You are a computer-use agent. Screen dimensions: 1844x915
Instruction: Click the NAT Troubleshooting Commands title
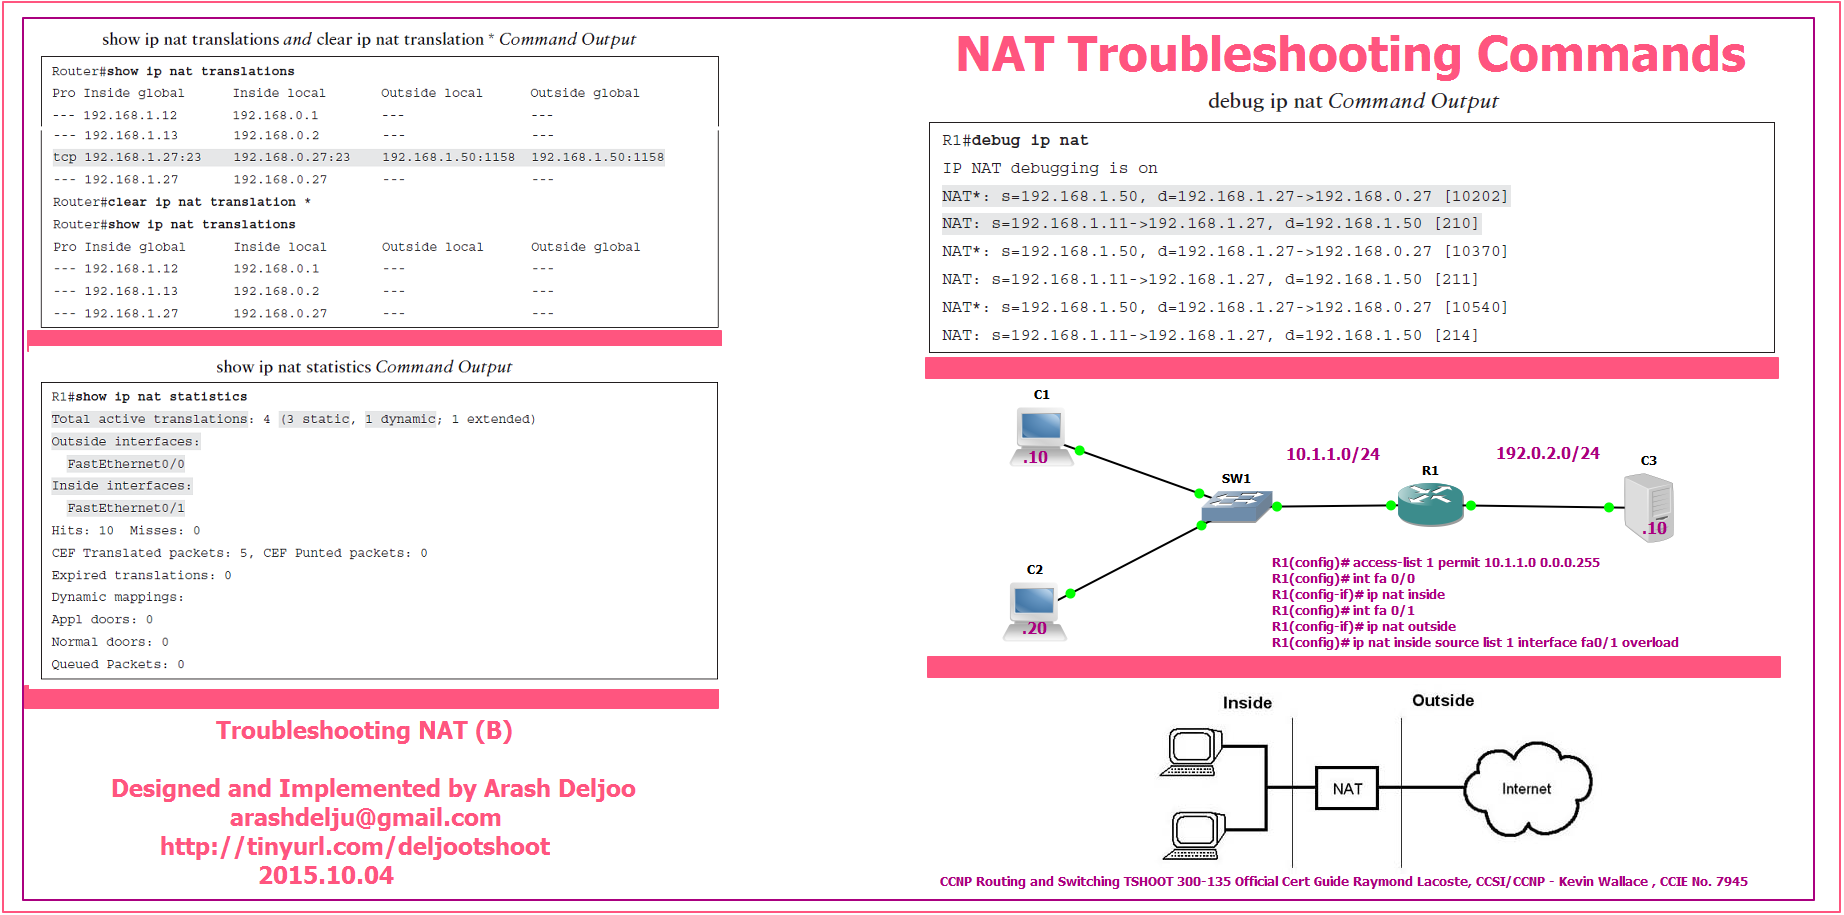point(1350,55)
